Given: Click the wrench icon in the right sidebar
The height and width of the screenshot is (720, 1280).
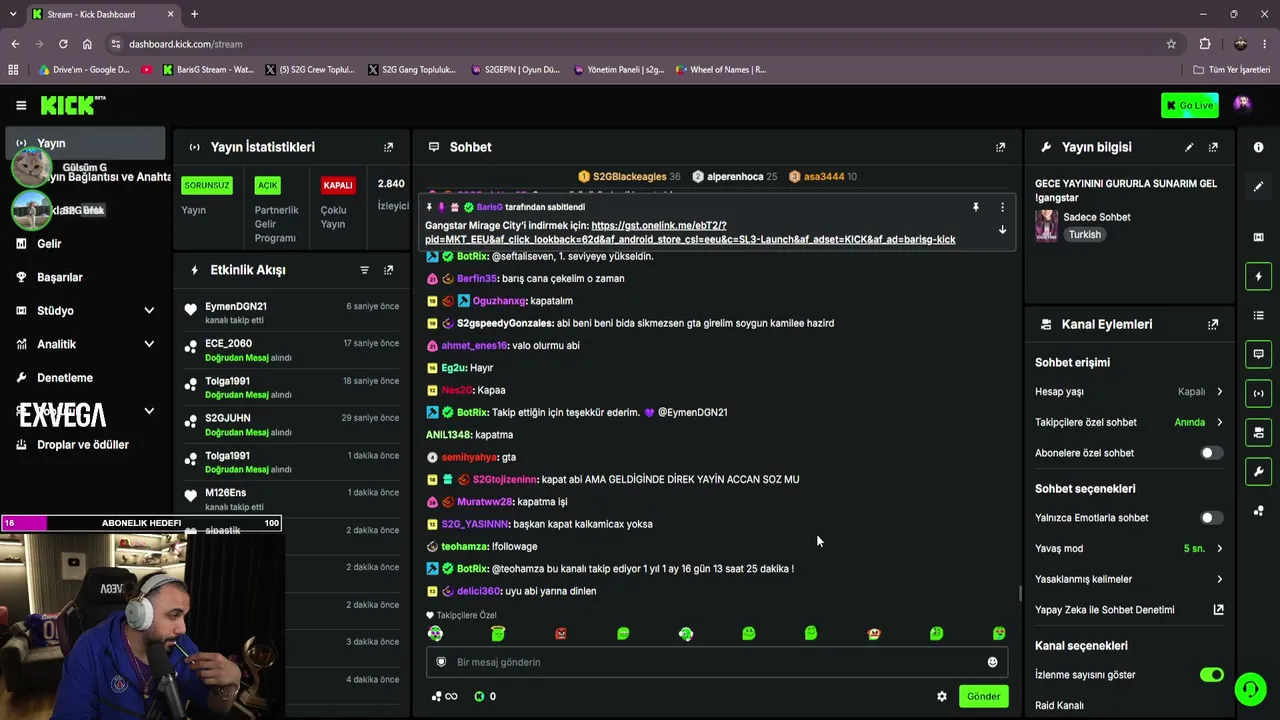Looking at the screenshot, I should [x=1258, y=471].
